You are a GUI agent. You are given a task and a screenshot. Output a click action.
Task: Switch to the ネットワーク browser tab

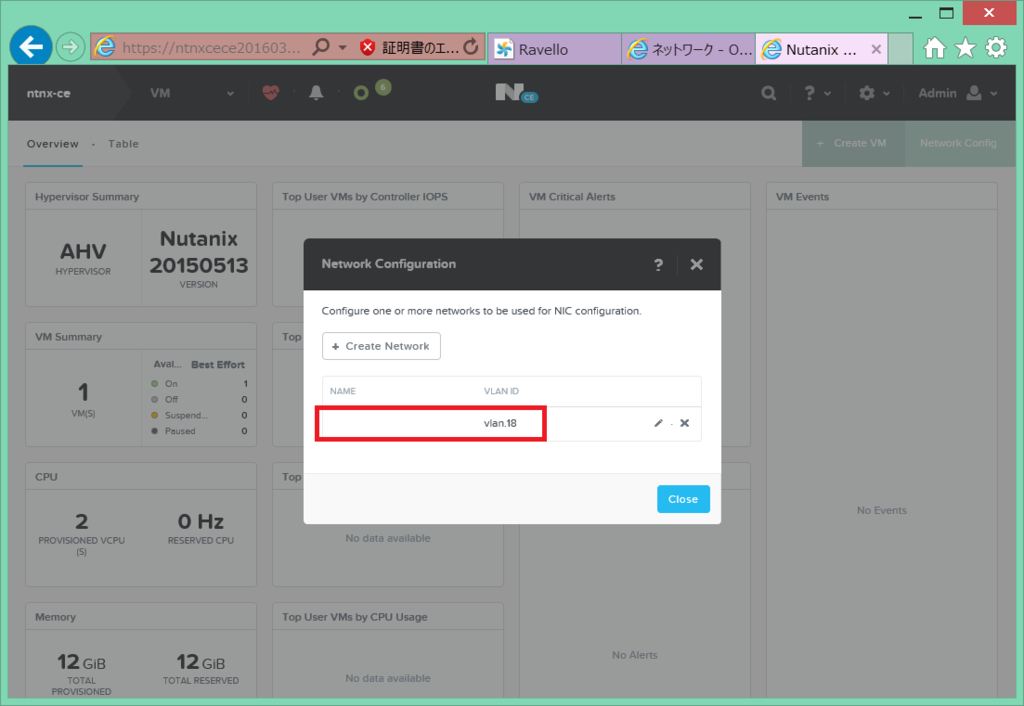tap(689, 50)
